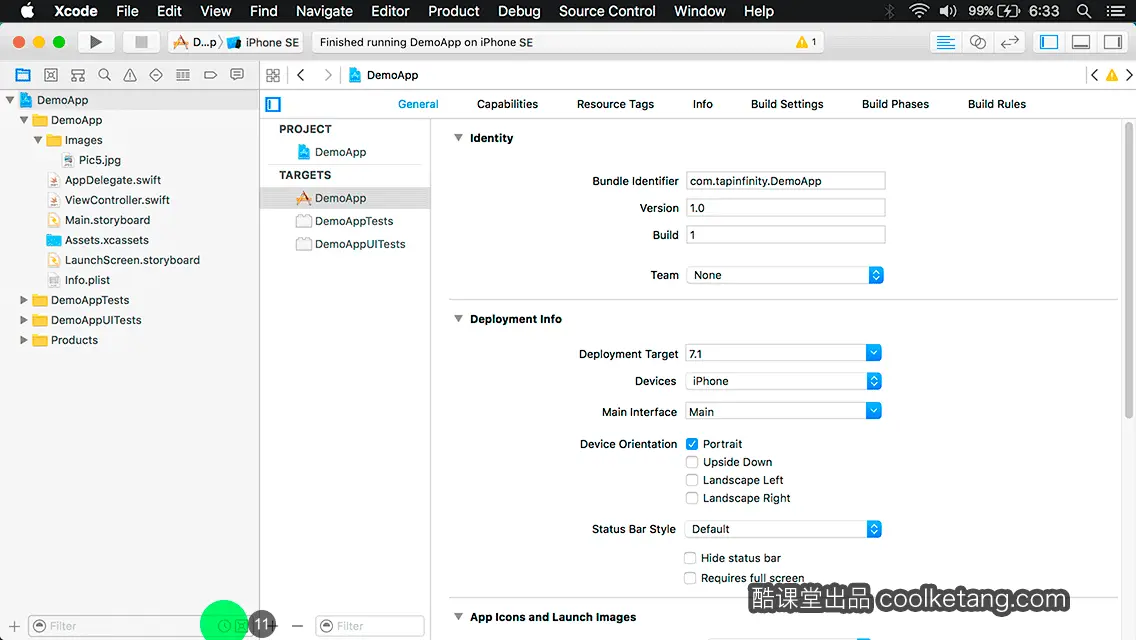Expand the DemoAppTests folder
This screenshot has width=1136, height=640.
23,300
